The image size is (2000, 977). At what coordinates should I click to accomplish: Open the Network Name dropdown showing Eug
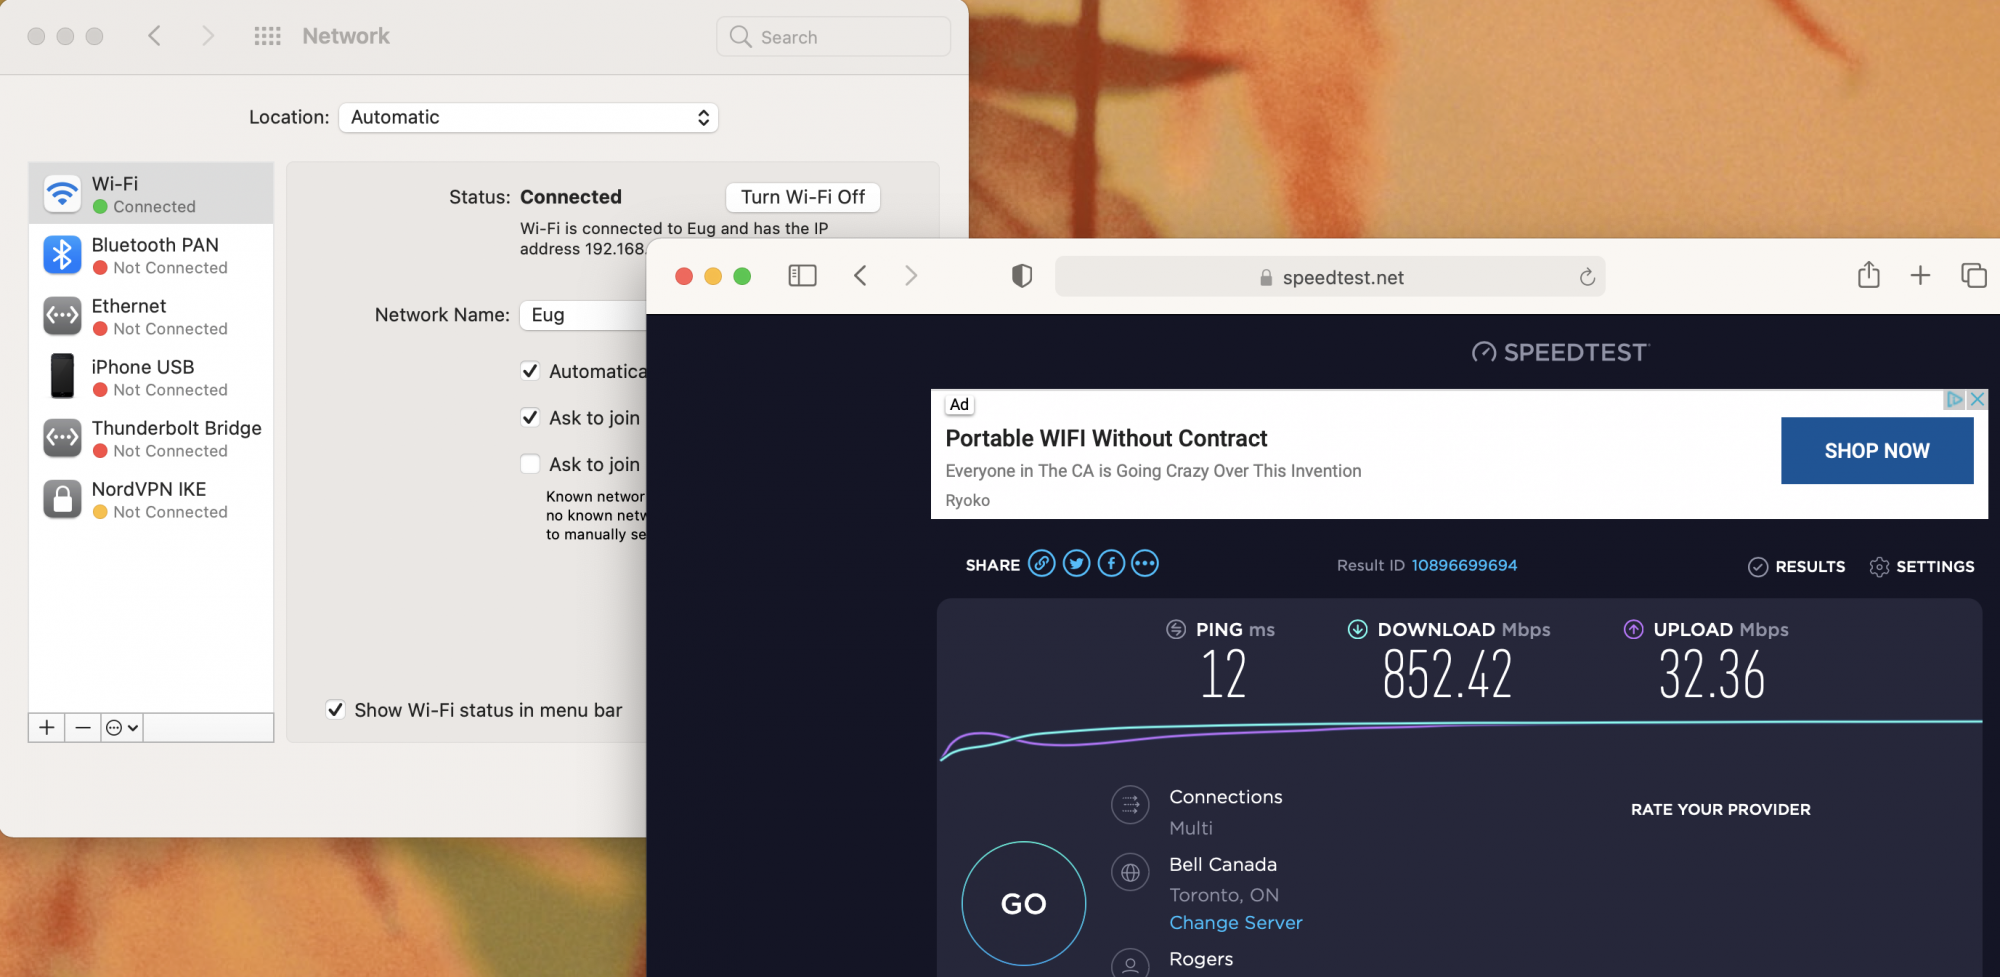583,315
